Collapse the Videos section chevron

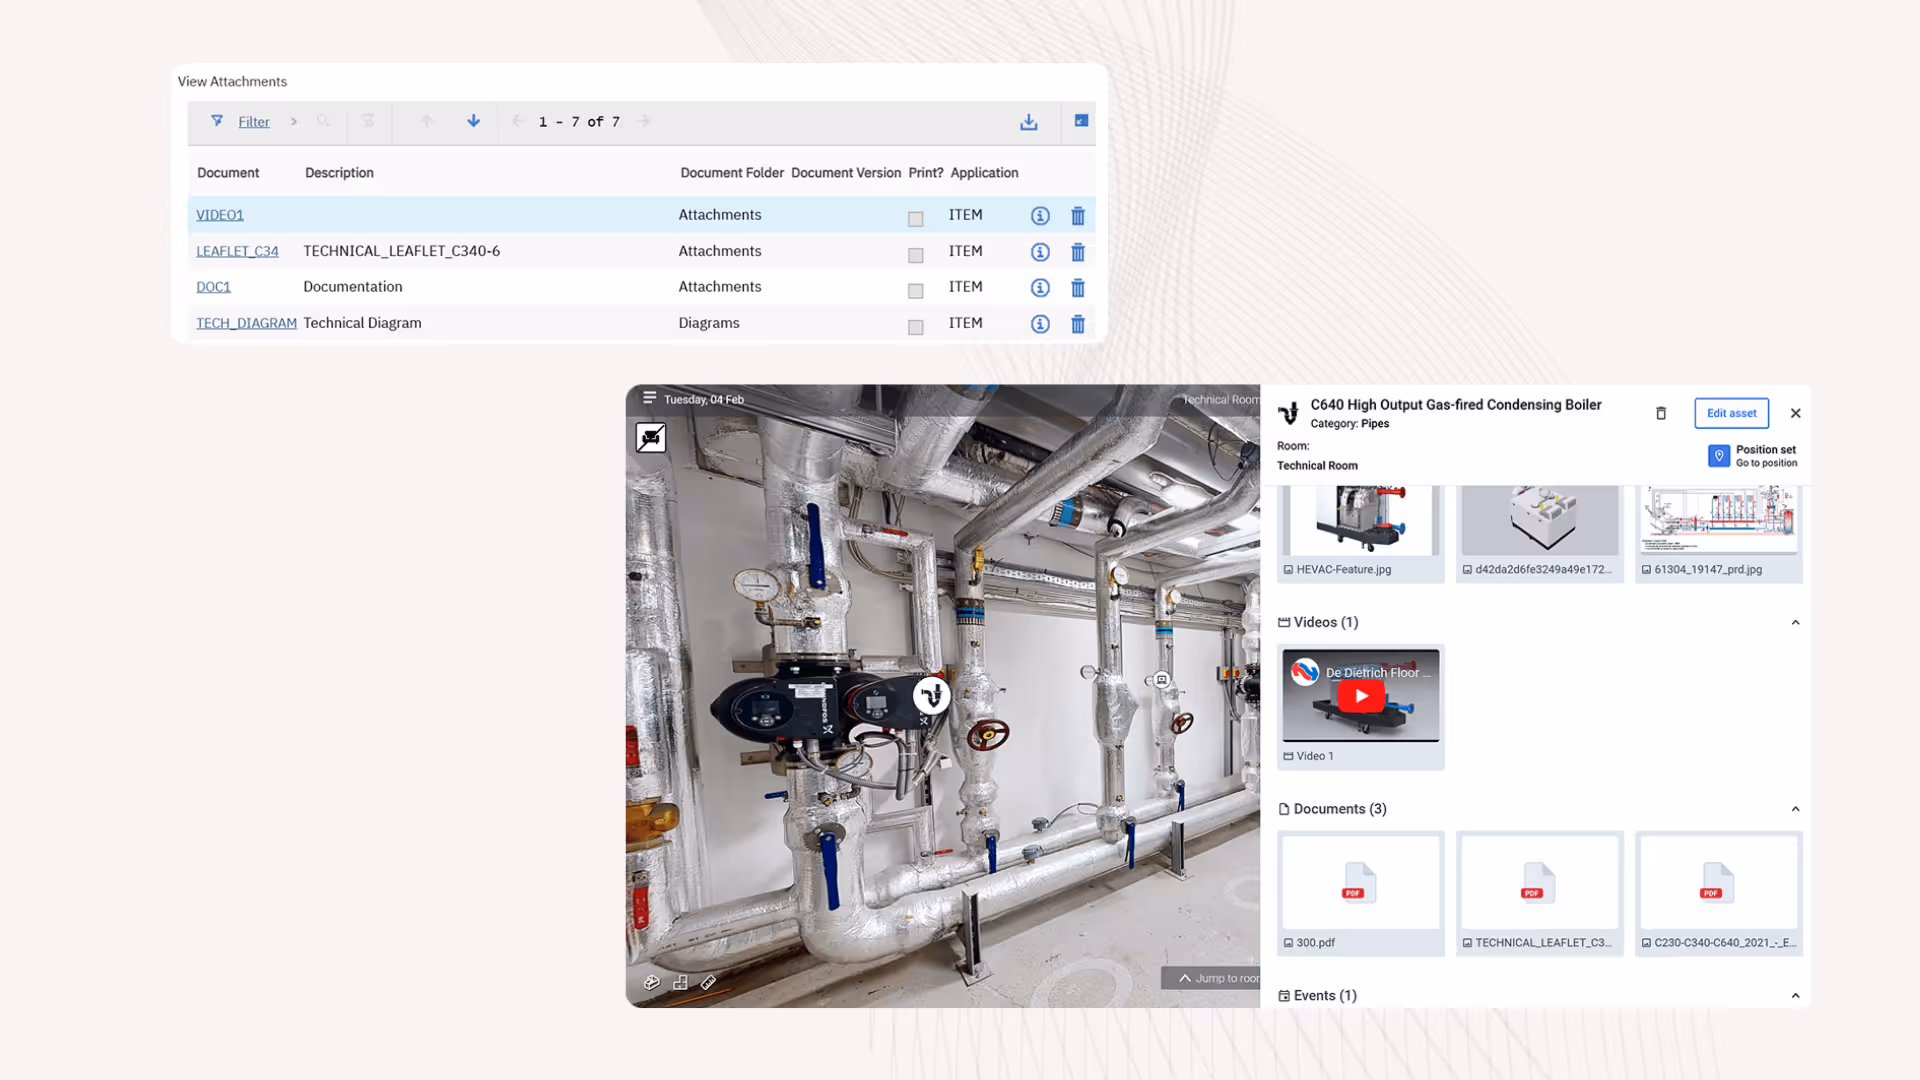1795,622
